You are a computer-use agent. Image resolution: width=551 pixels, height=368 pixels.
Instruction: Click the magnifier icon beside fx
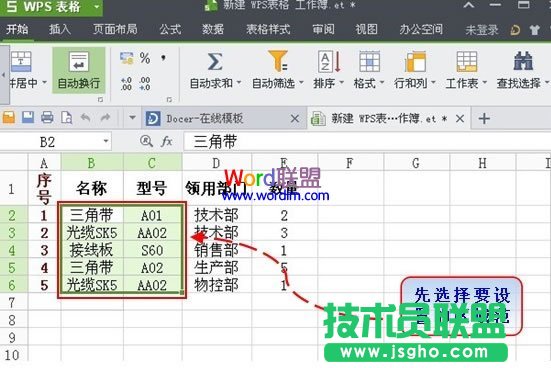(146, 141)
